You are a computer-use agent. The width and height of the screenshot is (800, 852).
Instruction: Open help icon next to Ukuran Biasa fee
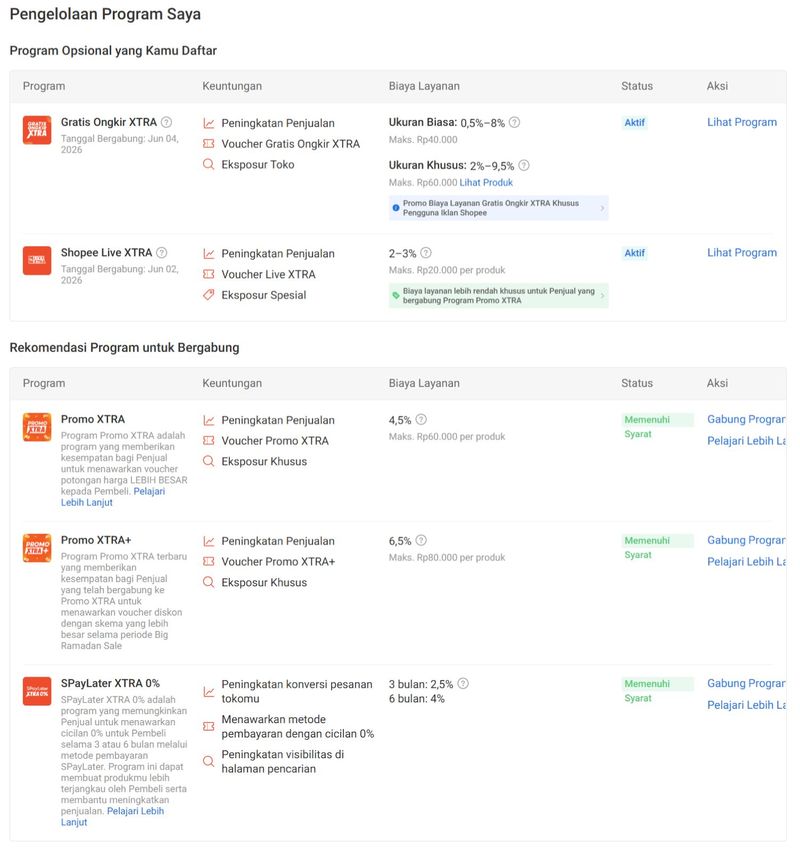click(514, 122)
